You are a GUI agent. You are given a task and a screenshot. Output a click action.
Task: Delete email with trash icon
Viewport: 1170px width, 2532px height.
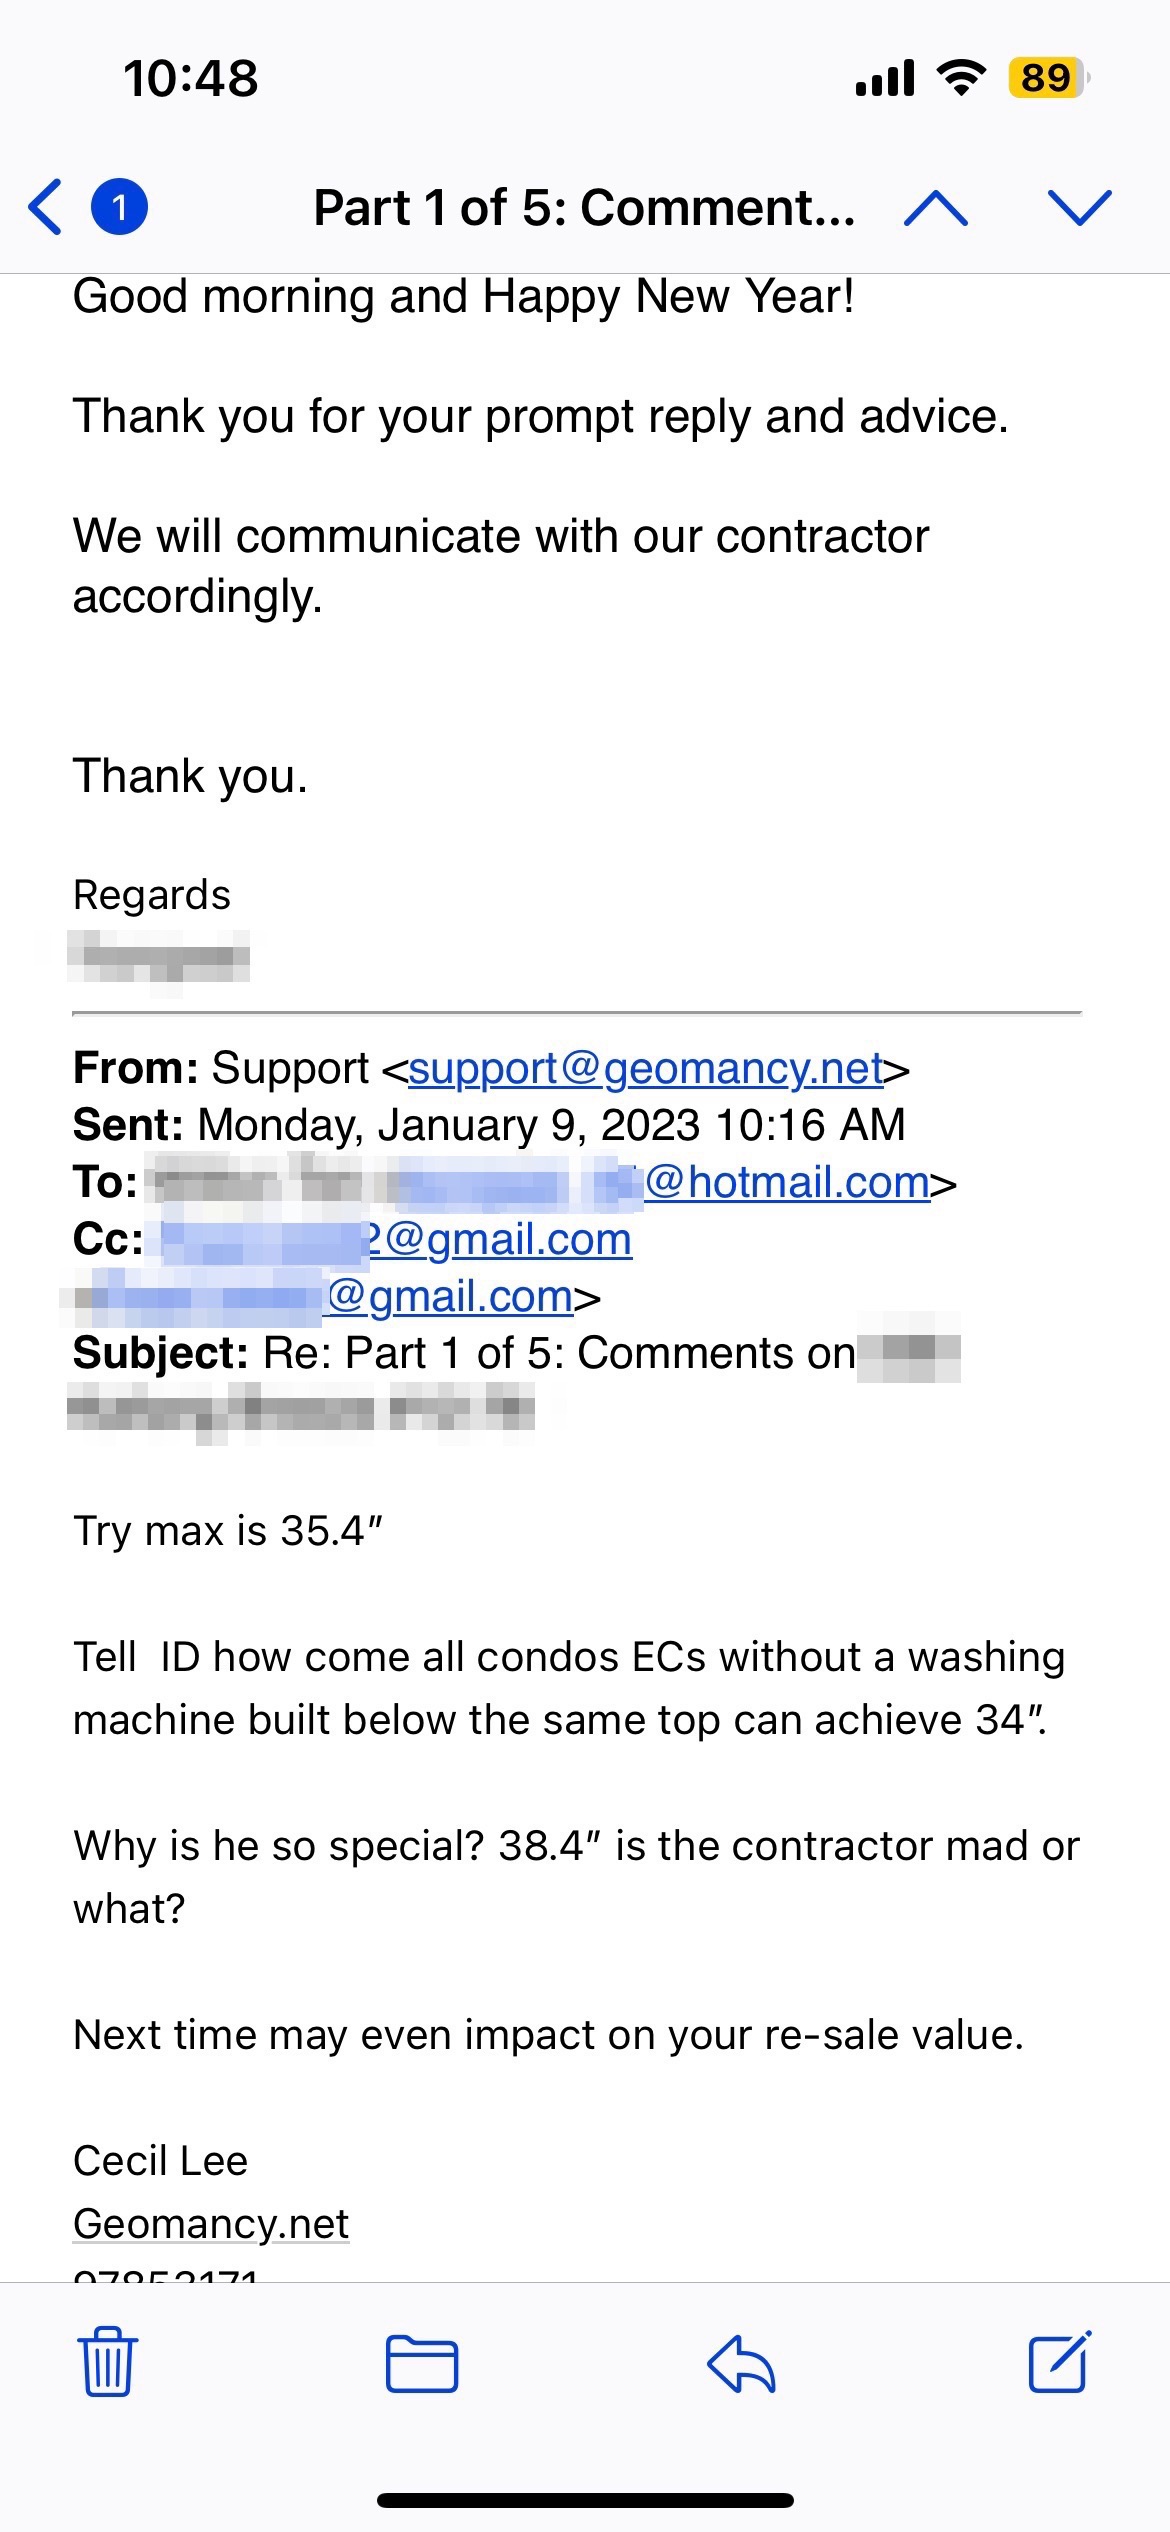pyautogui.click(x=107, y=2364)
